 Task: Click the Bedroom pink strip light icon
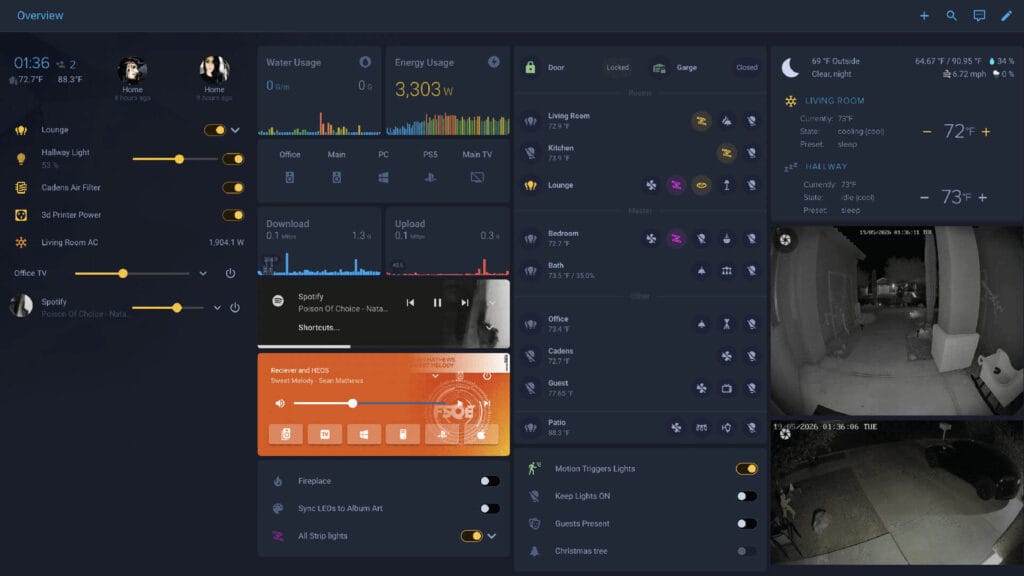click(676, 239)
